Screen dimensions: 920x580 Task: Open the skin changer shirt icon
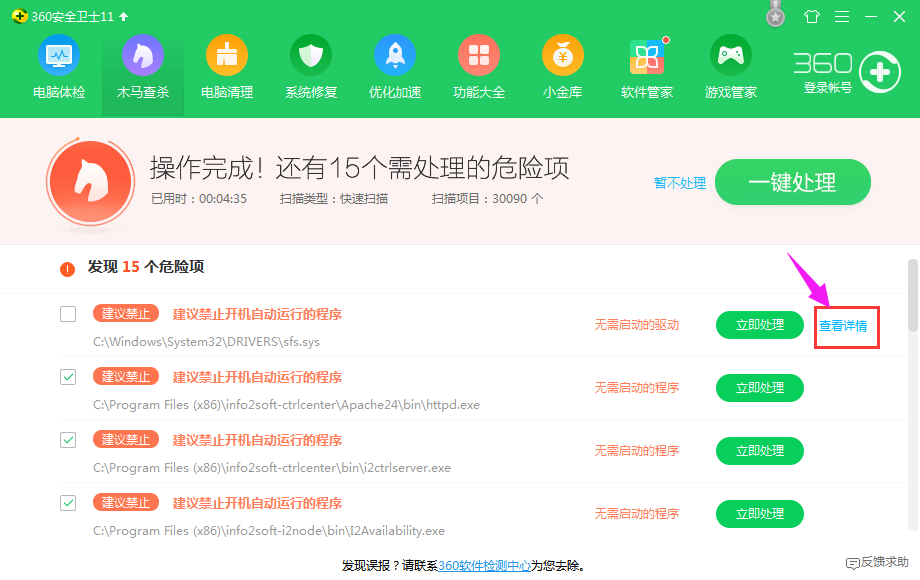[812, 16]
